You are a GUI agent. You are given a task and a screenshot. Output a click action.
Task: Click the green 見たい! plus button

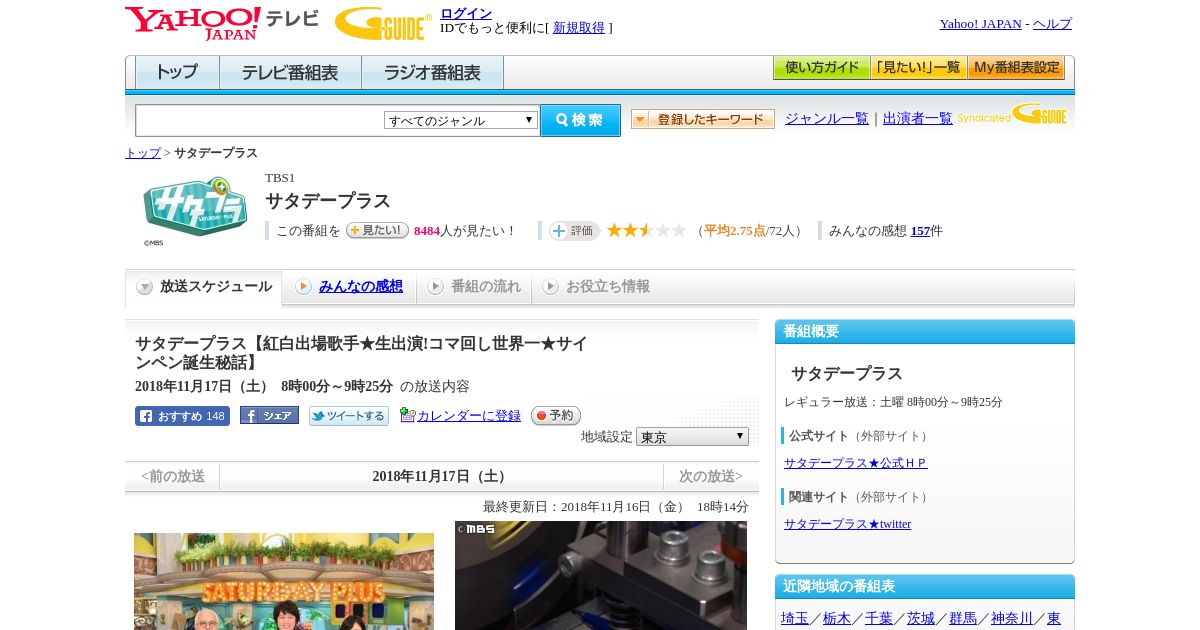(377, 230)
